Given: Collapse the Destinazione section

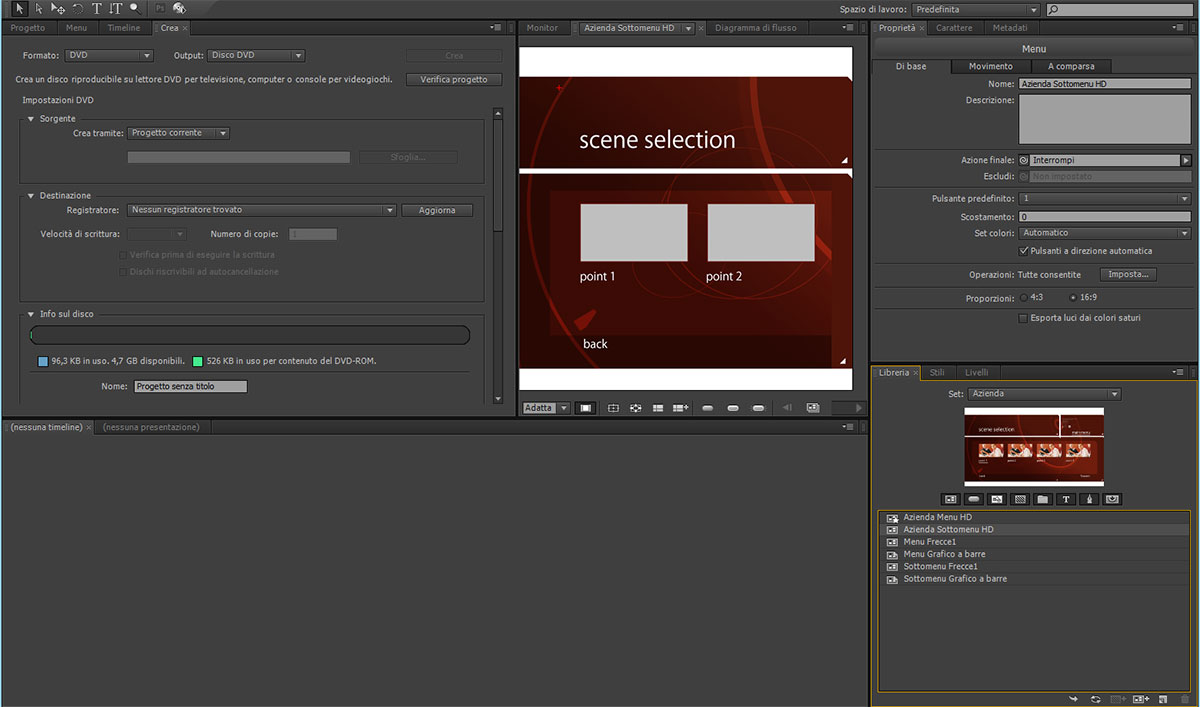Looking at the screenshot, I should point(31,196).
